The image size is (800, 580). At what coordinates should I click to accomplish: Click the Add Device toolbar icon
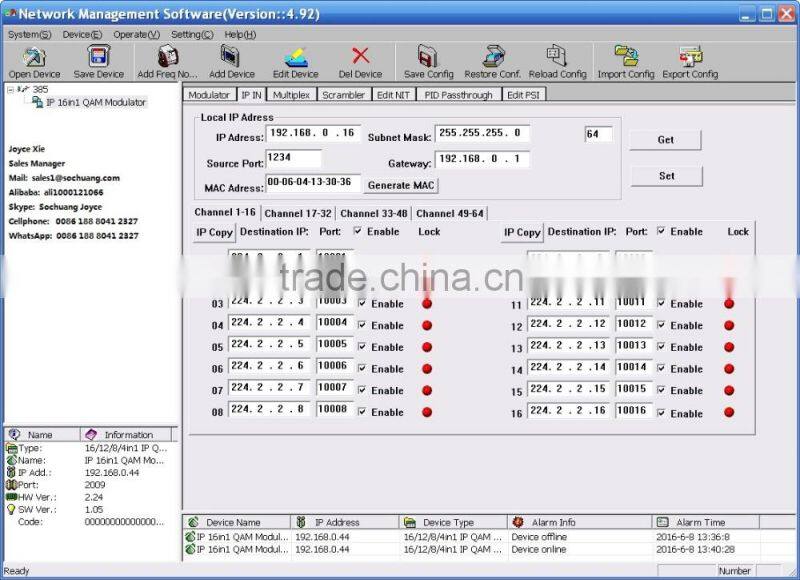coord(232,57)
